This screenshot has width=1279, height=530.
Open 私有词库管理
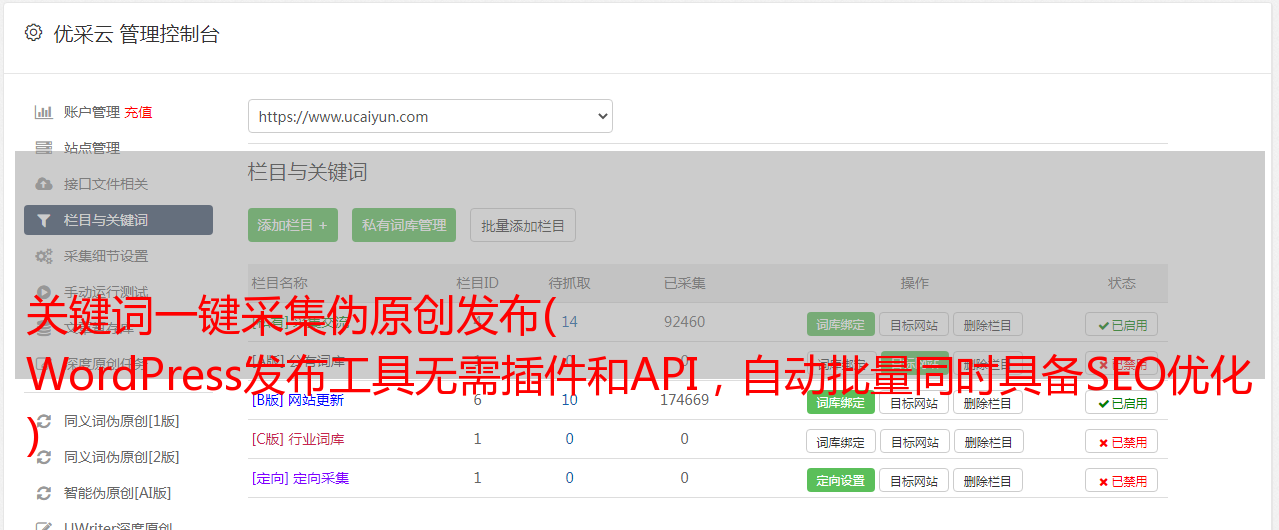click(404, 225)
